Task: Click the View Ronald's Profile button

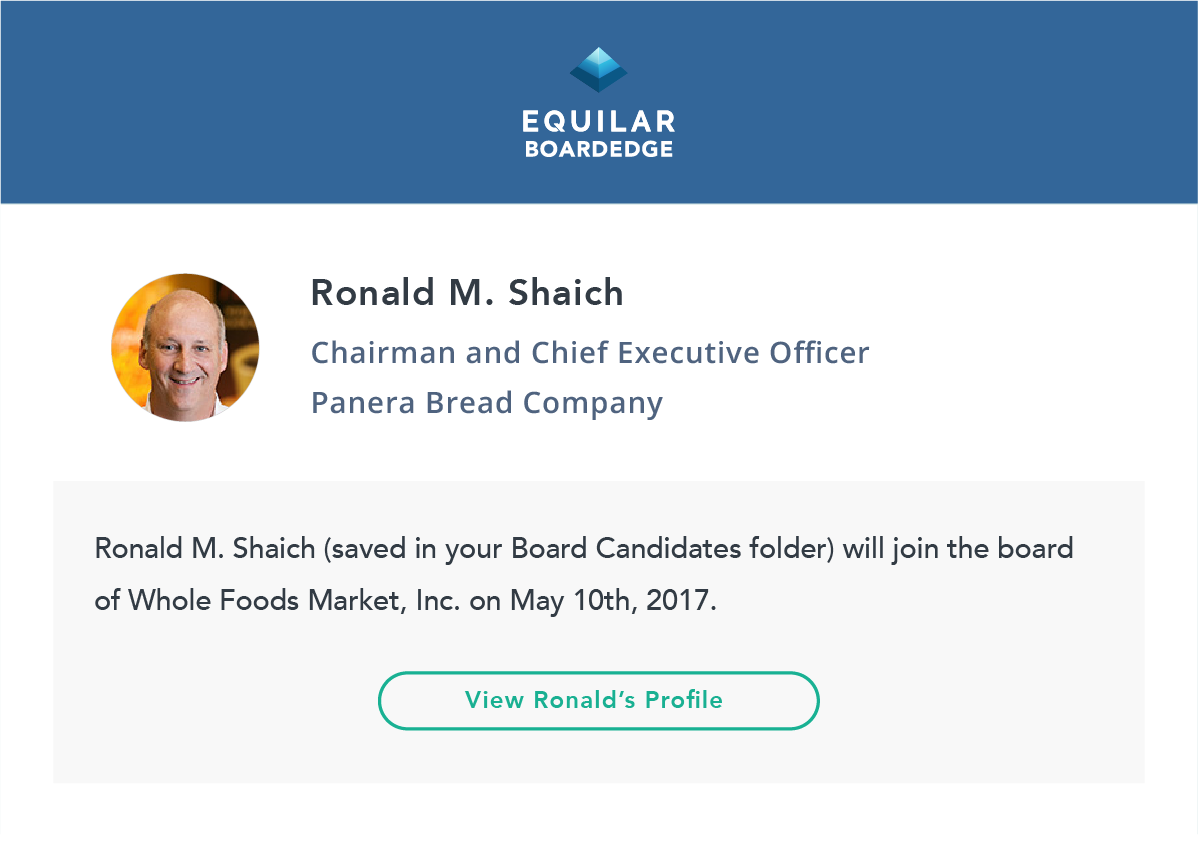Action: (x=598, y=700)
